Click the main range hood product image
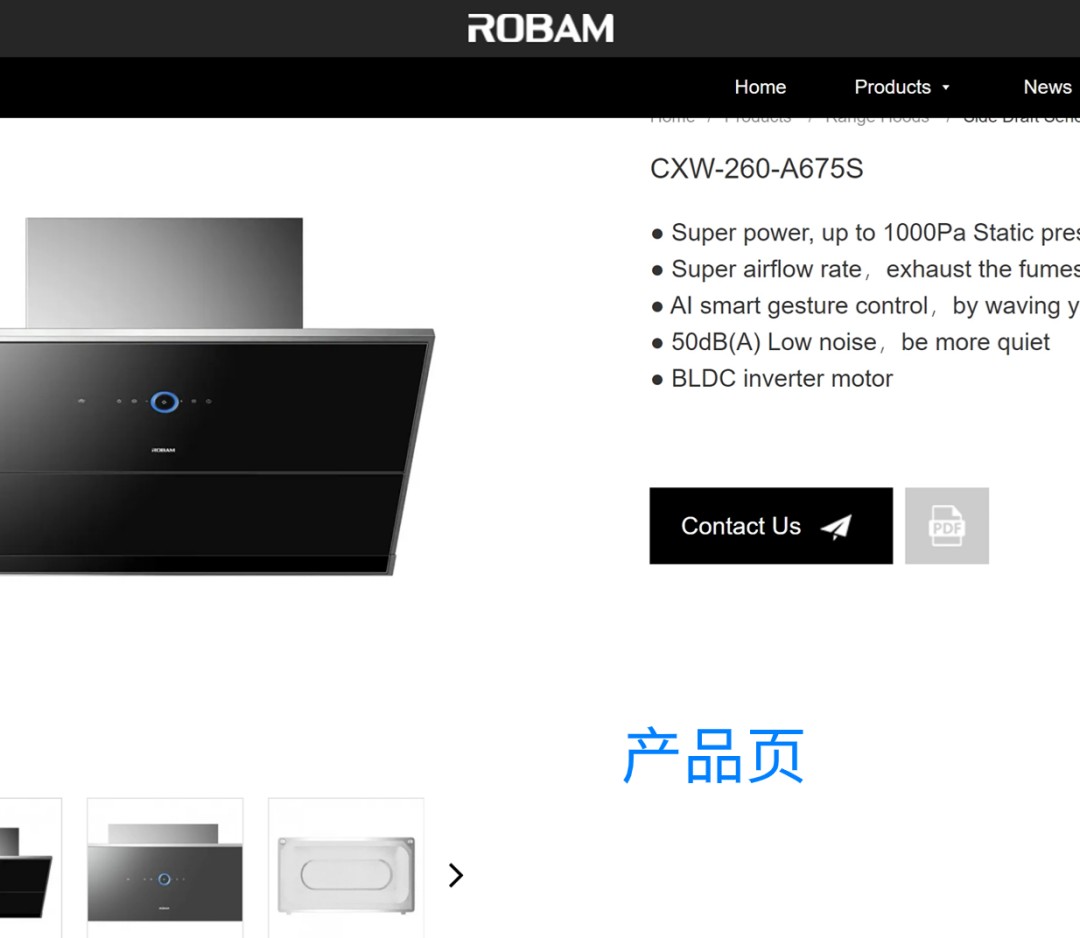1080x938 pixels. 217,396
